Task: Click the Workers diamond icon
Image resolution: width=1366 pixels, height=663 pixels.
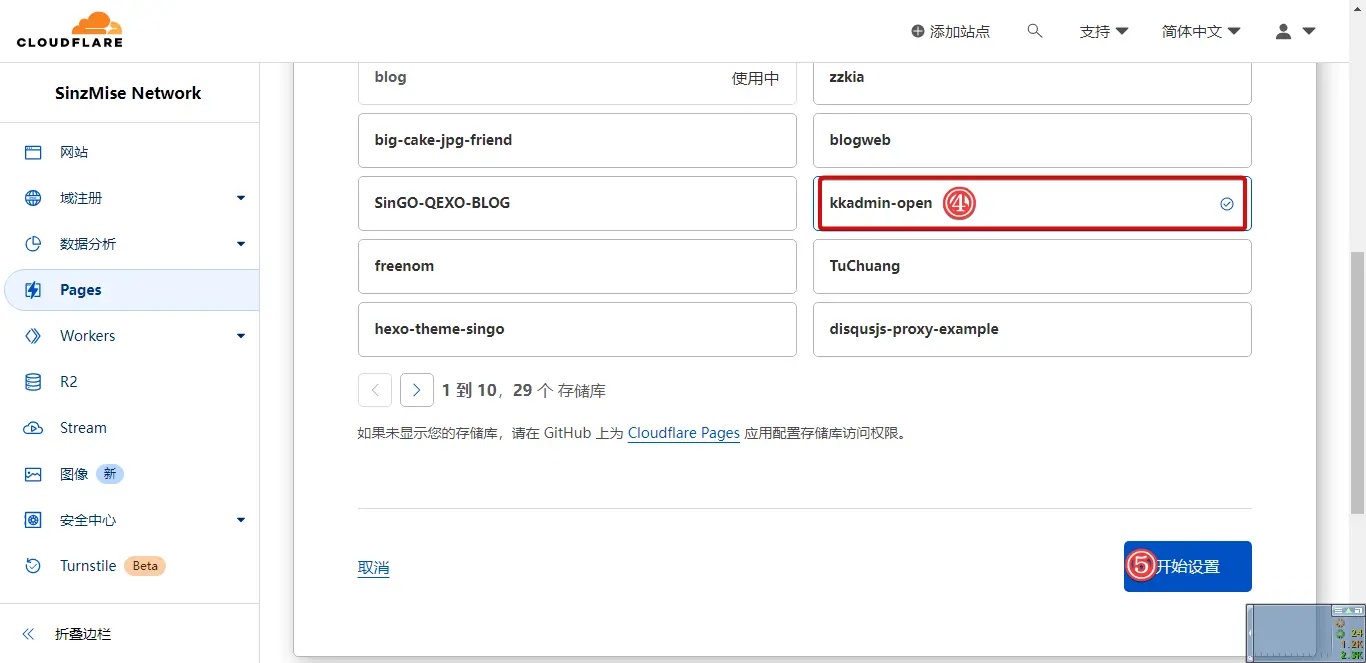Action: coord(33,336)
